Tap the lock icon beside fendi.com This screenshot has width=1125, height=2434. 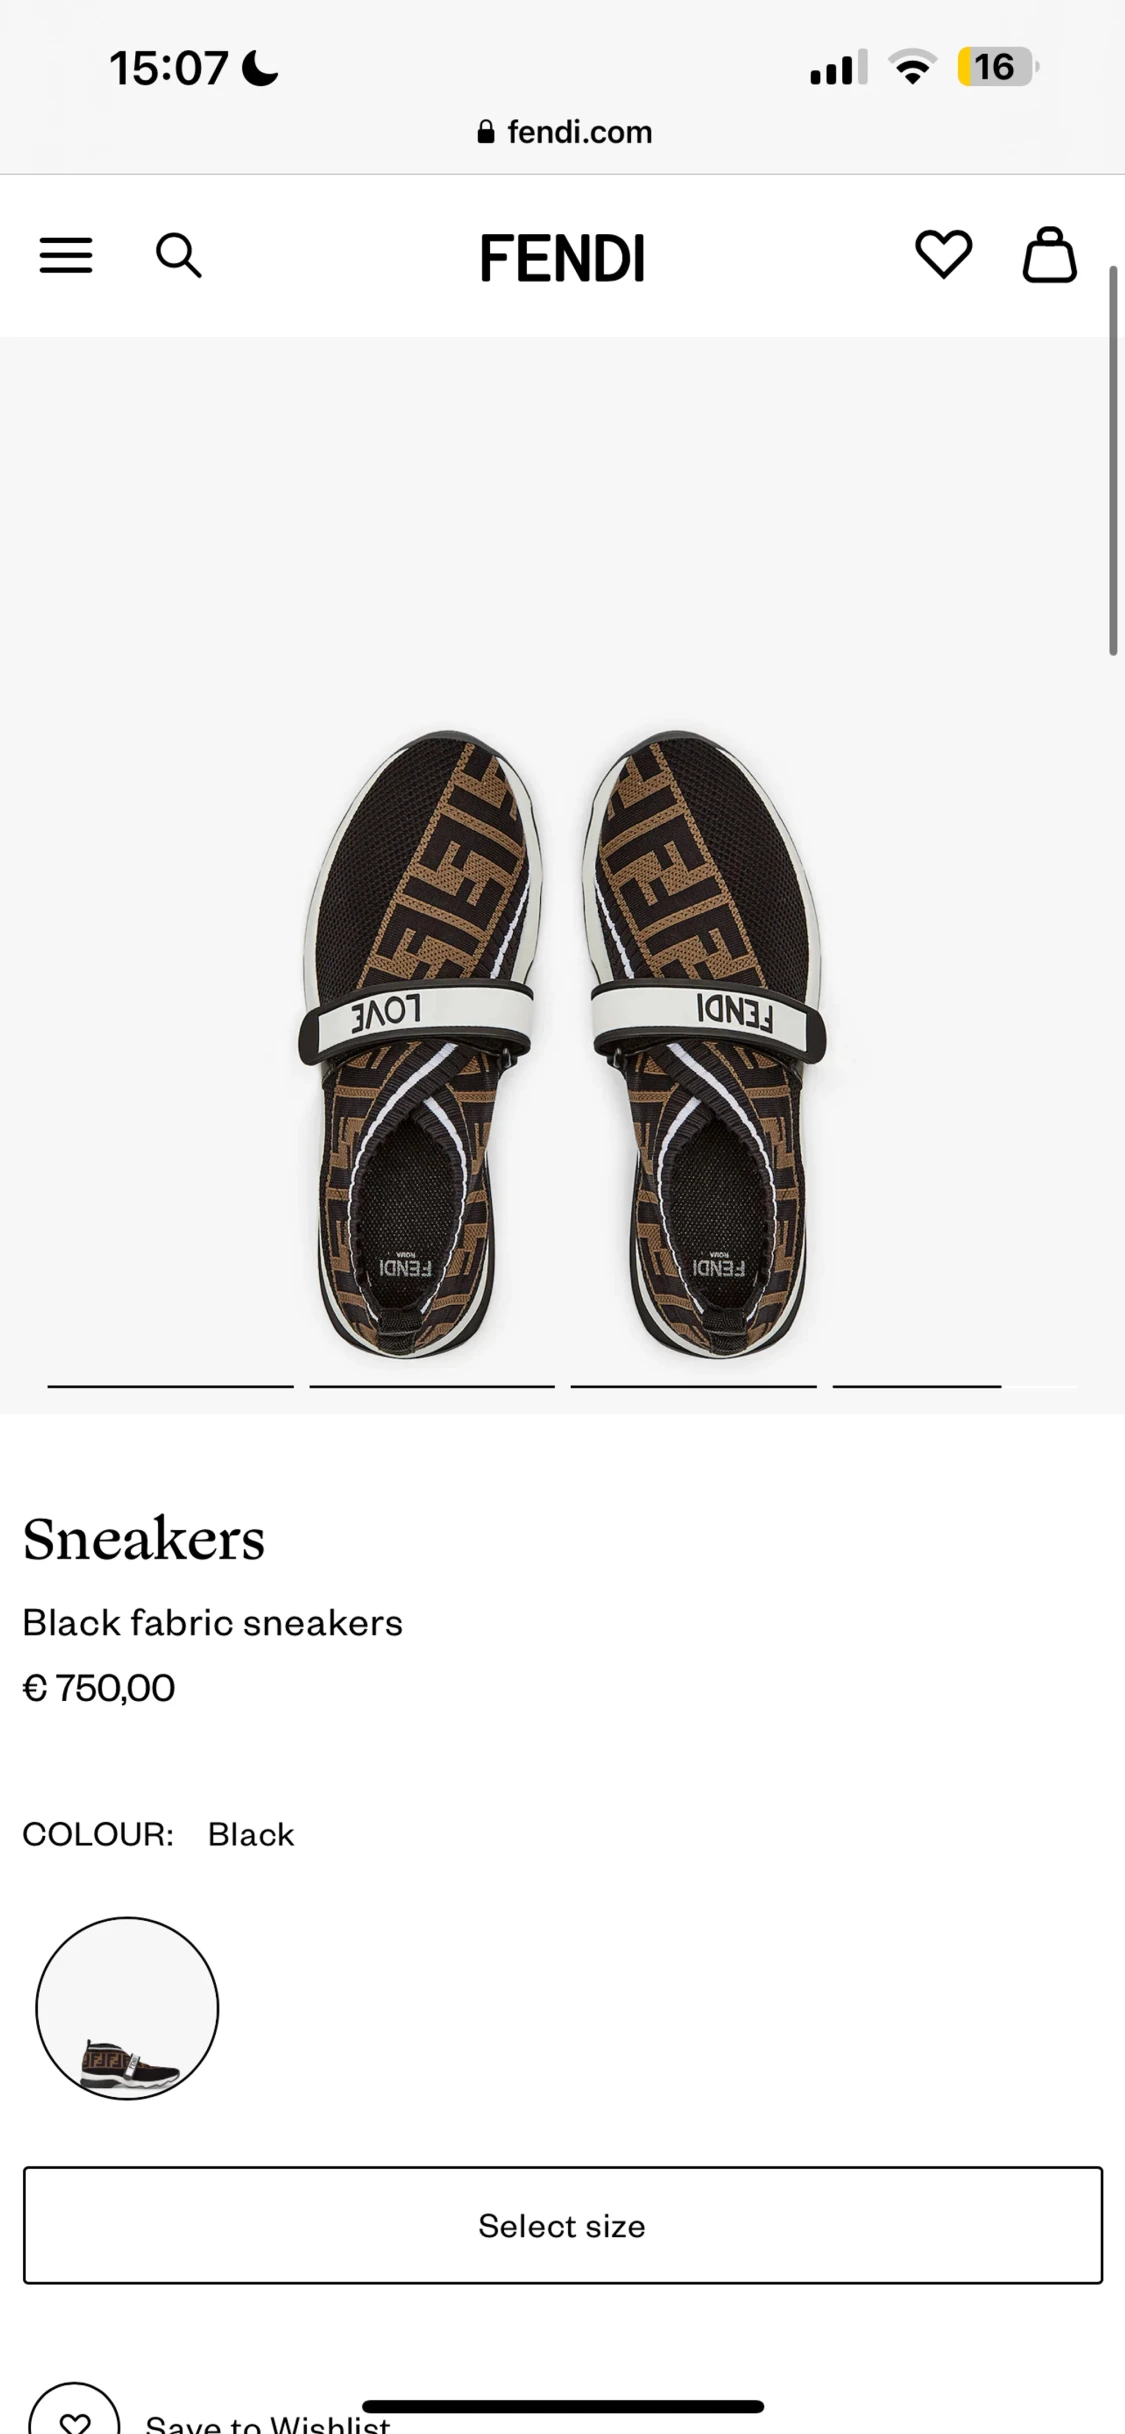click(486, 132)
